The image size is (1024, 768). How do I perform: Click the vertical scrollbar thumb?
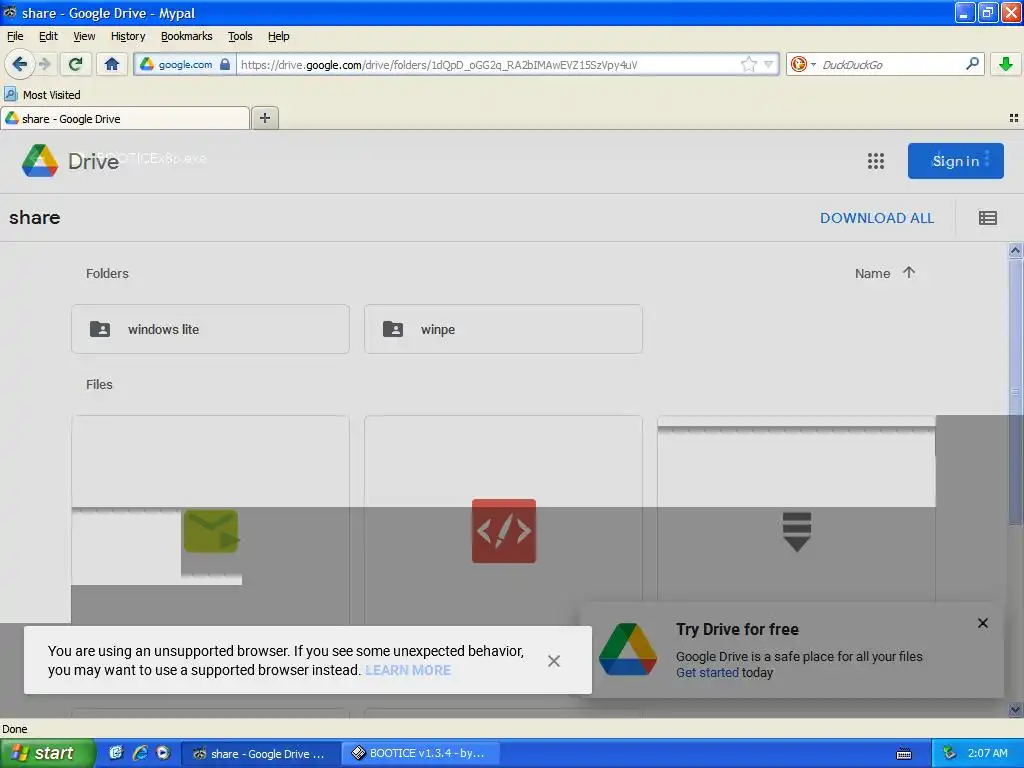click(1016, 392)
